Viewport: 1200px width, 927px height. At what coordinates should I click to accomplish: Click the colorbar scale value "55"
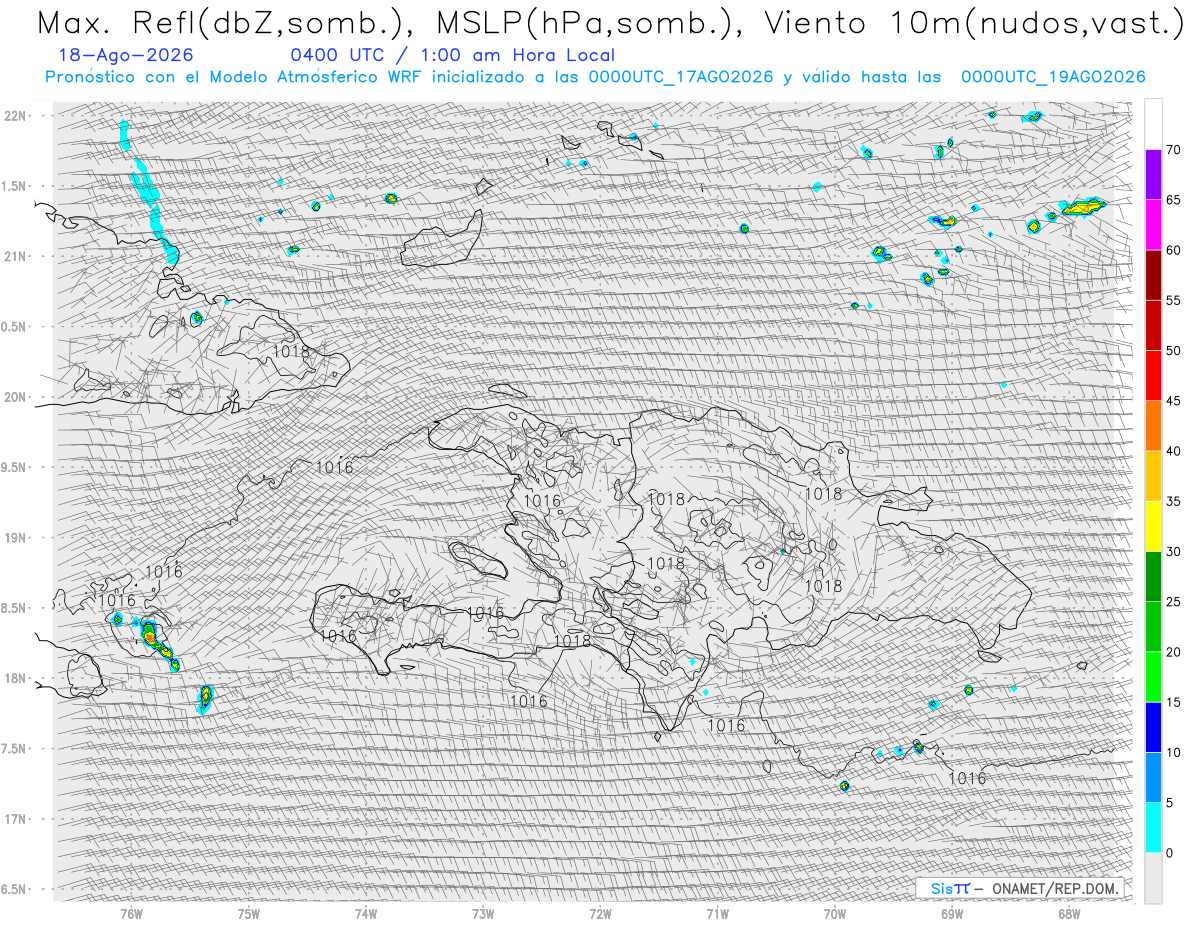1173,301
